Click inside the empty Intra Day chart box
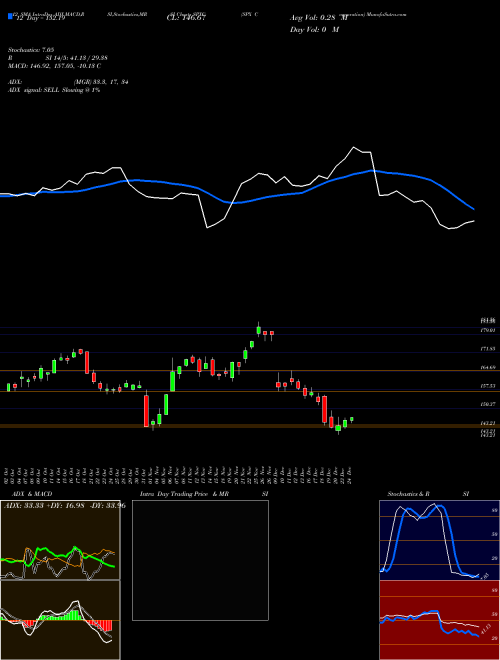 [200, 560]
